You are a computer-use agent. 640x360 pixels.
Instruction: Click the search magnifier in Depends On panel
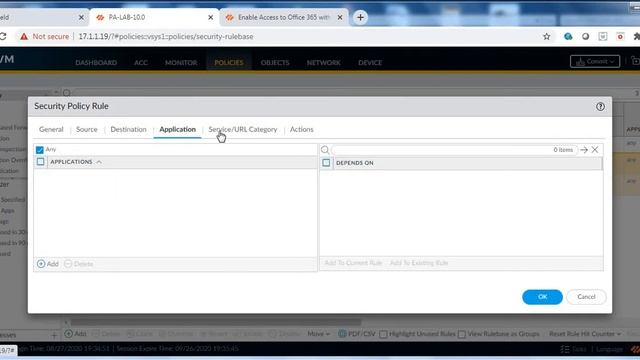point(325,150)
